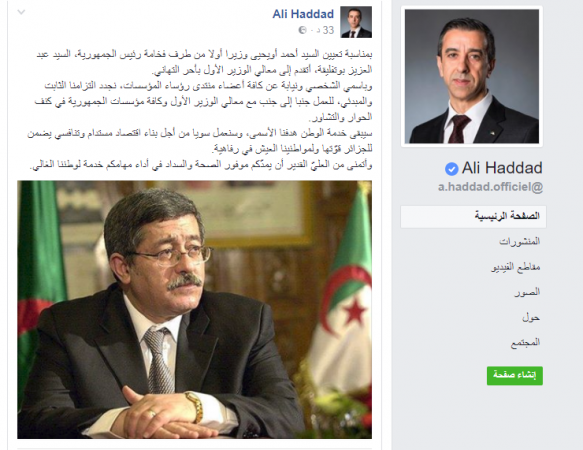
Task: Open the post's attached photo
Action: point(194,309)
